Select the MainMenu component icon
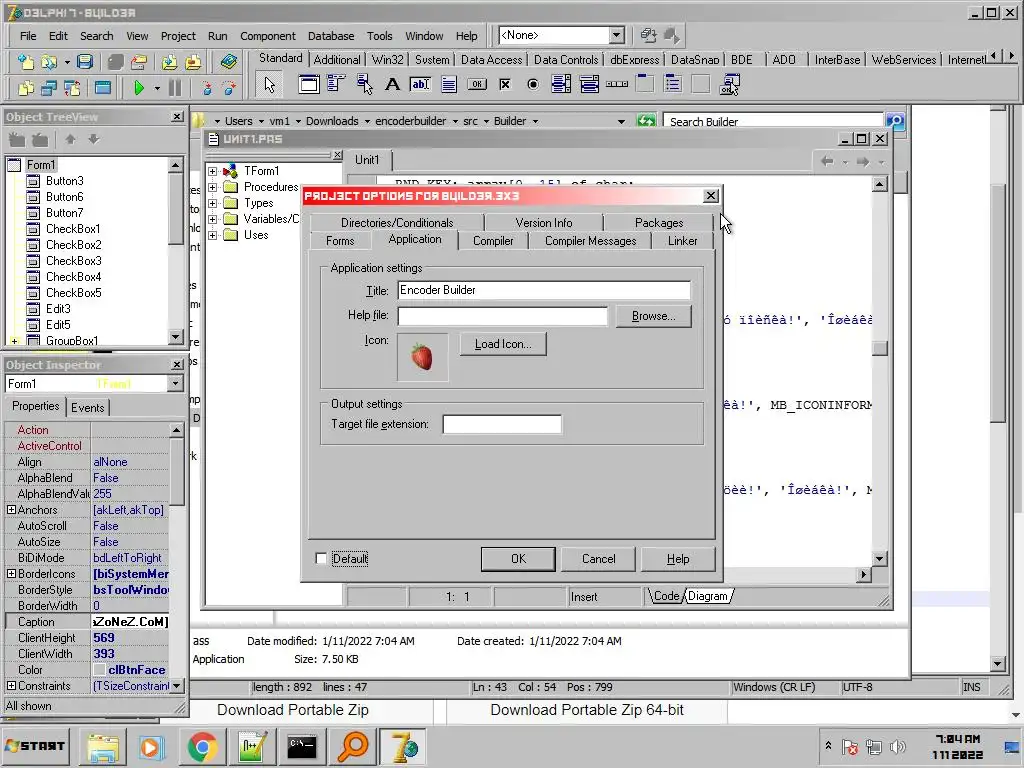The height and width of the screenshot is (768, 1024). click(336, 84)
